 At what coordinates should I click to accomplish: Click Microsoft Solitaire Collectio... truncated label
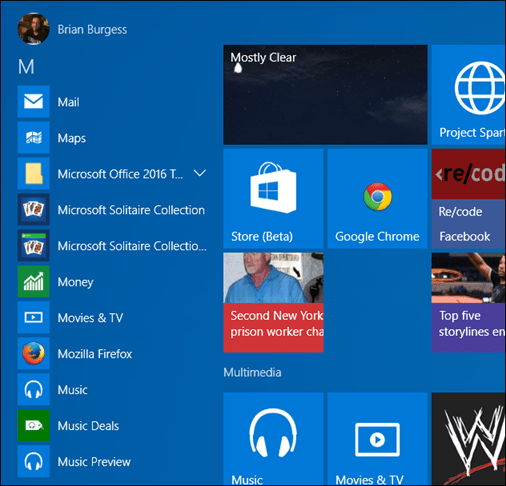pos(132,246)
